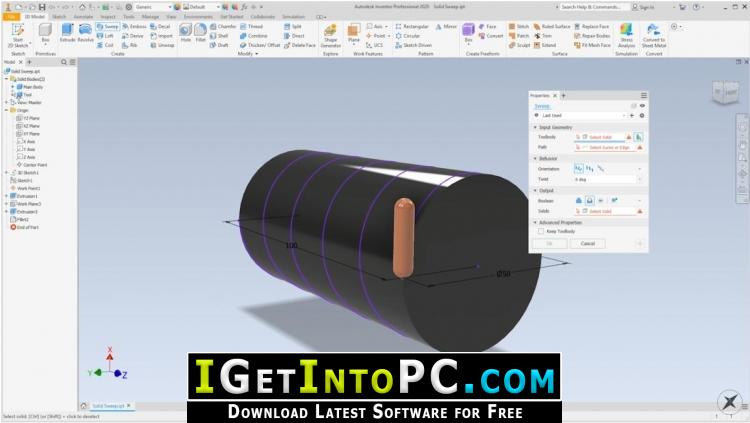Expand the Solid Bodies node in browser
Image resolution: width=750 pixels, height=423 pixels.
(x=7, y=79)
